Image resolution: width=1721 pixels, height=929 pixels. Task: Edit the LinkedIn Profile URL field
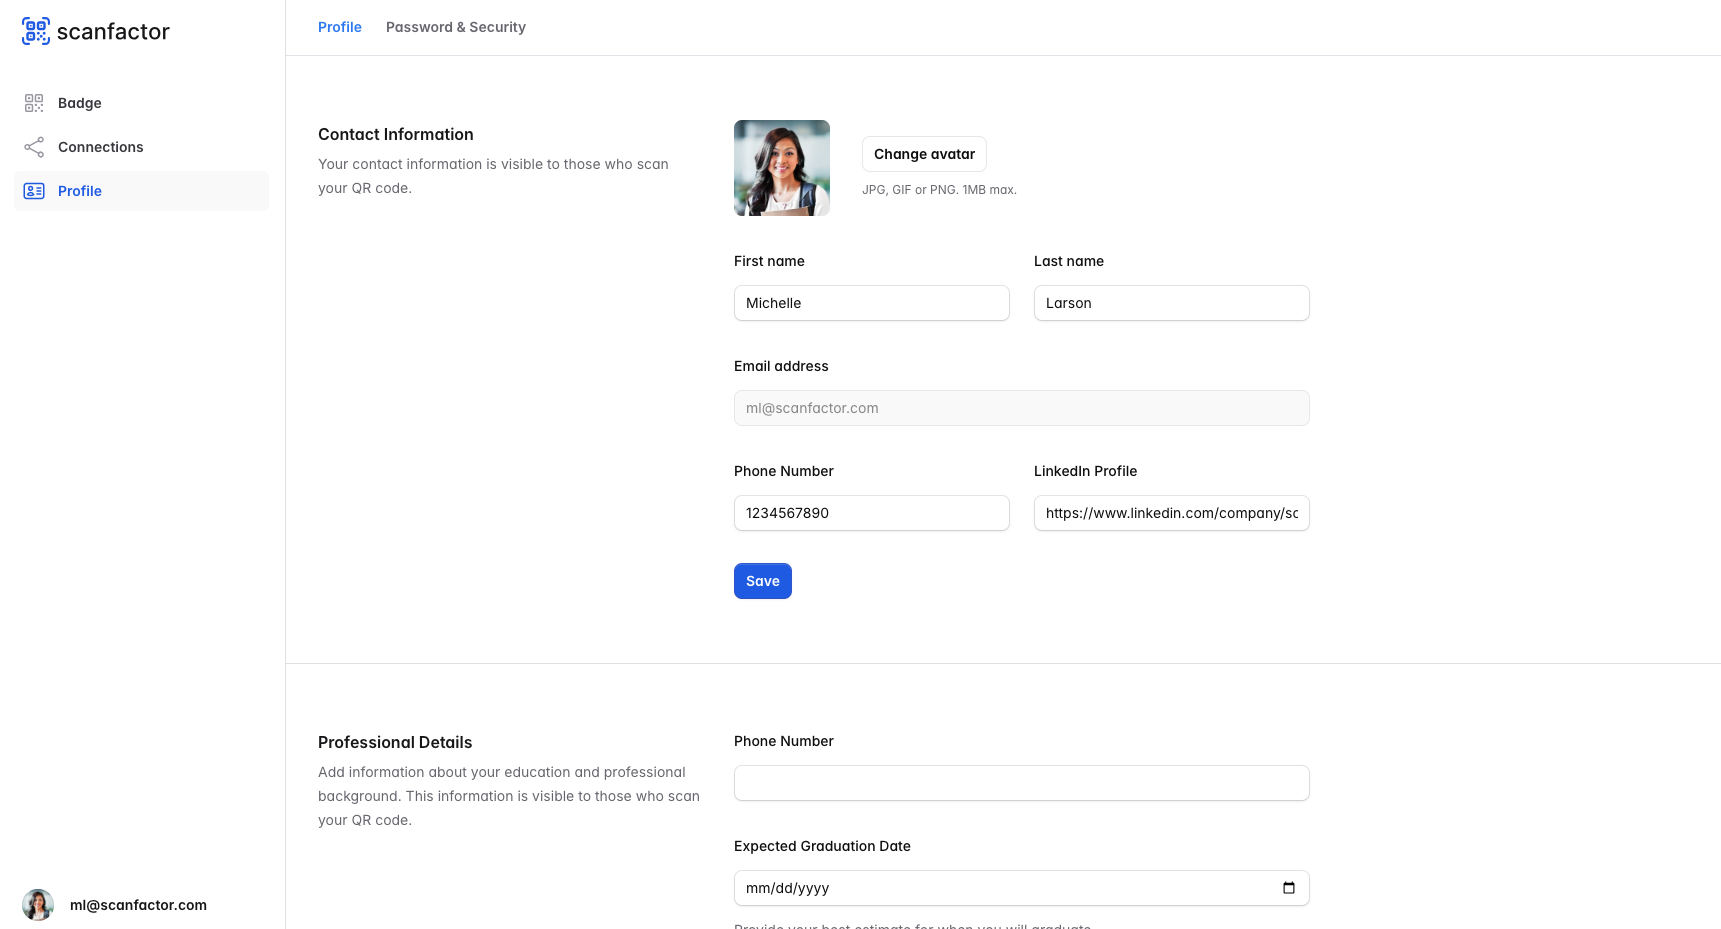pyautogui.click(x=1170, y=513)
